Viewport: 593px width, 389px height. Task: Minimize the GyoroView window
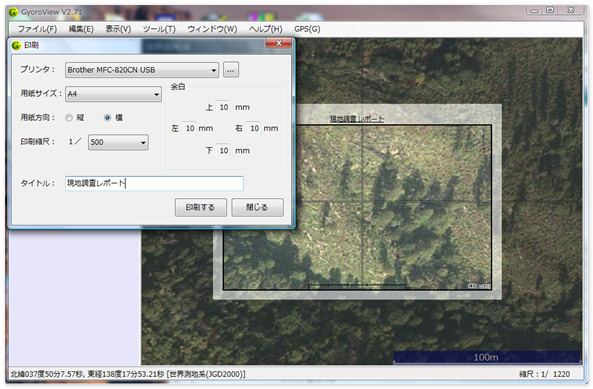534,10
